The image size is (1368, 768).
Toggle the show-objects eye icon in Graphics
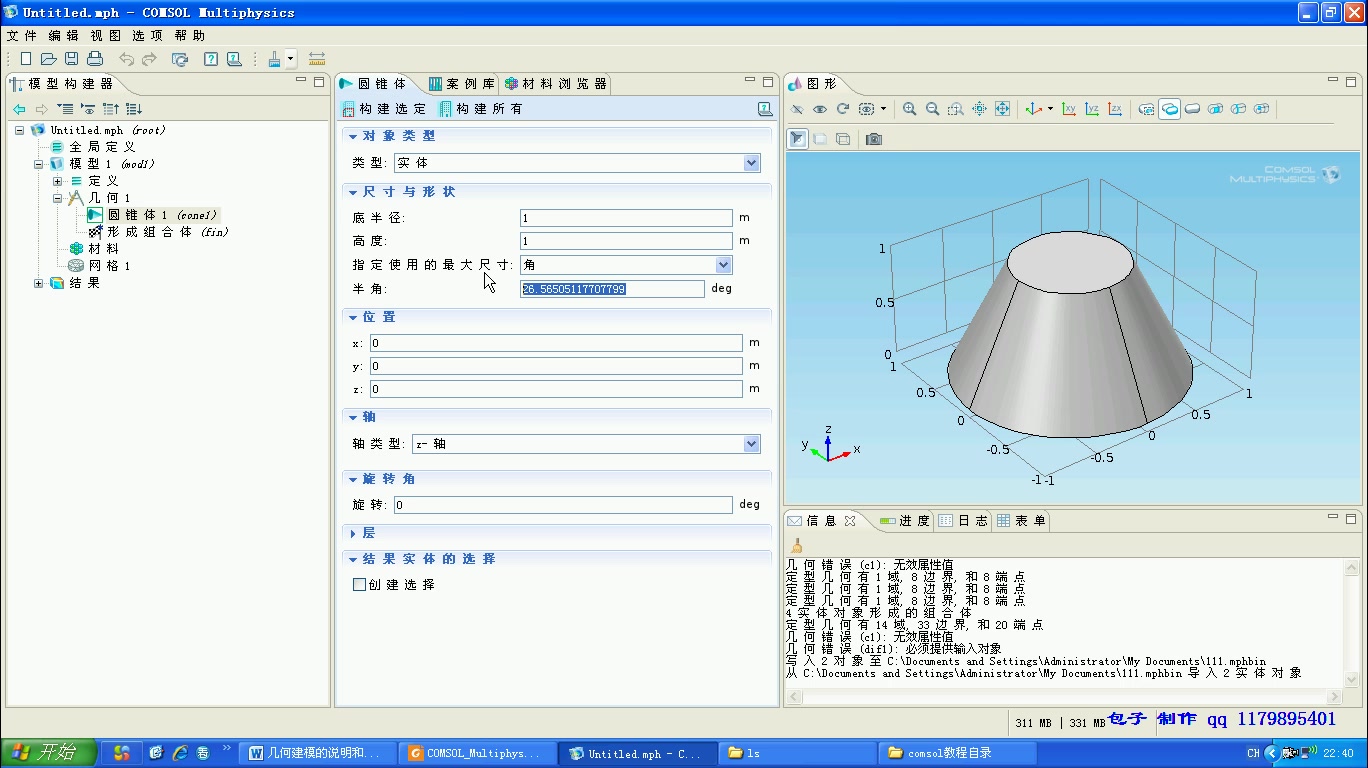pyautogui.click(x=820, y=109)
